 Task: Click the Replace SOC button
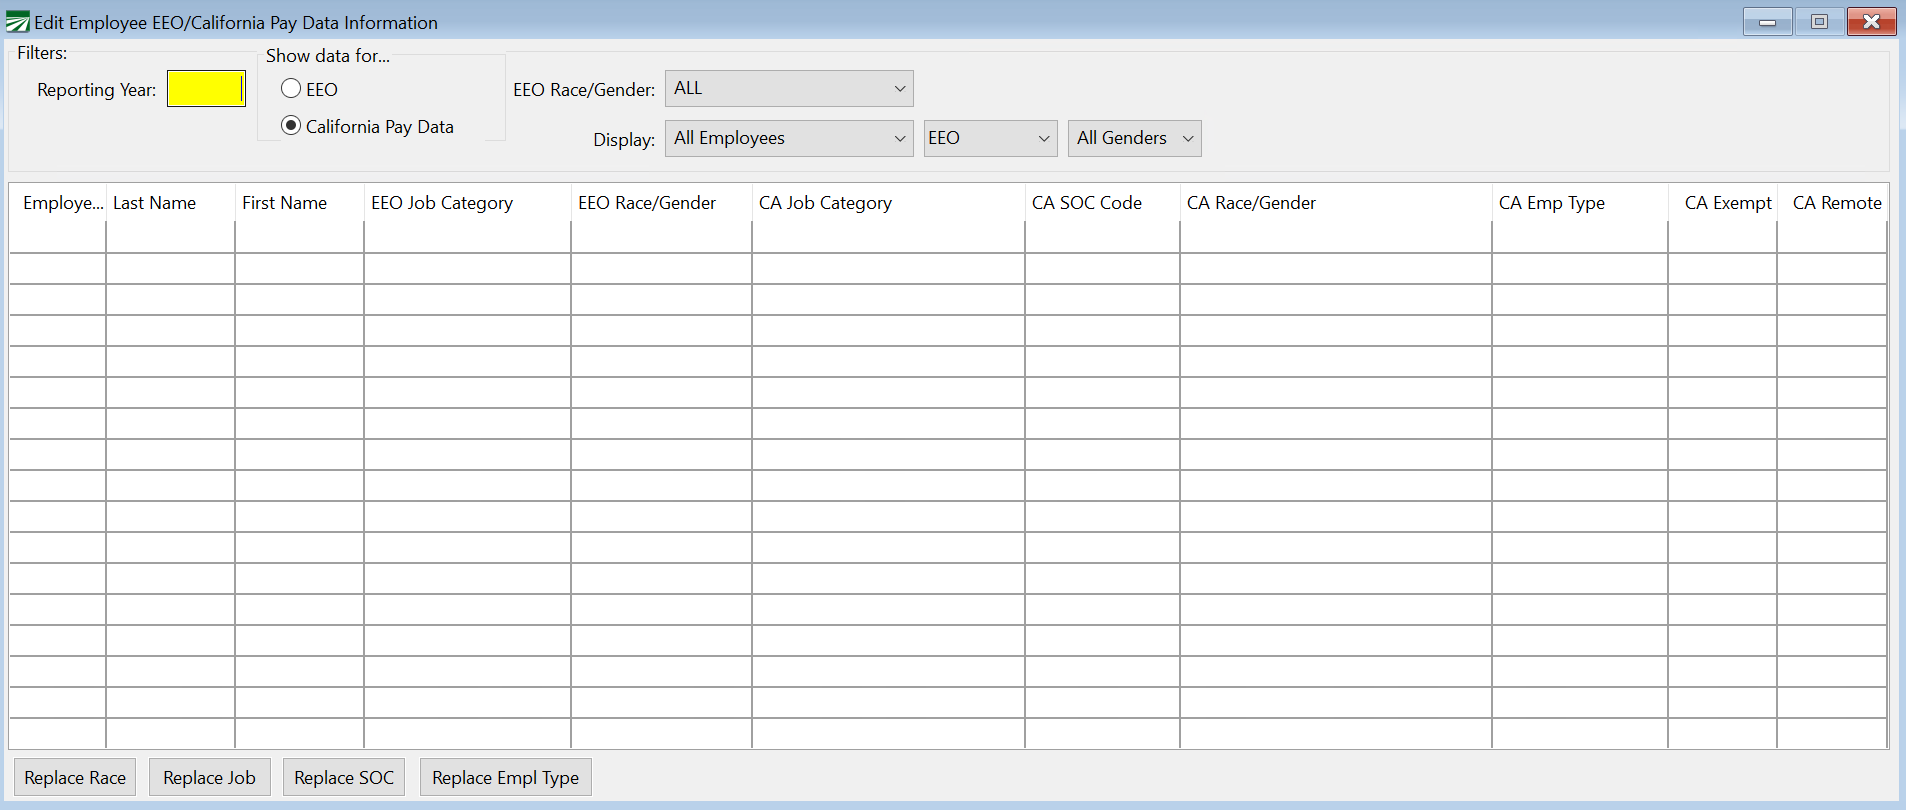tap(344, 778)
